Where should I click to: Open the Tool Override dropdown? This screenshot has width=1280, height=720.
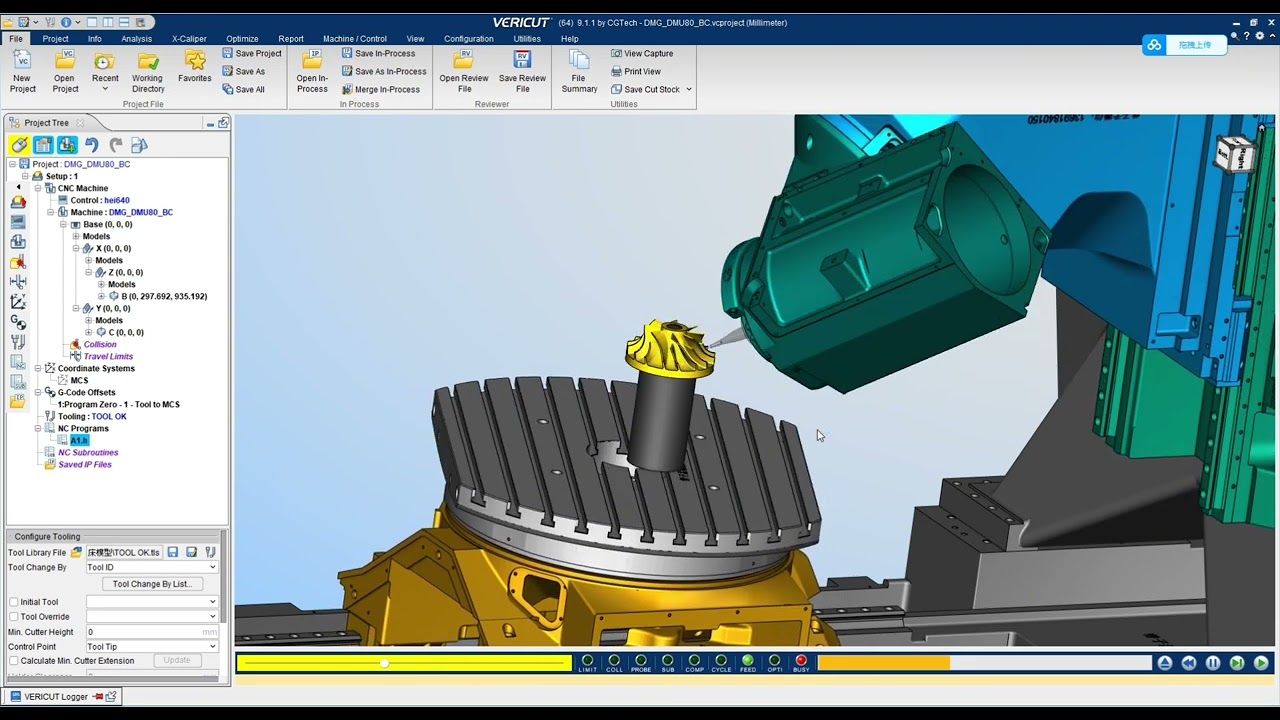[x=151, y=617]
